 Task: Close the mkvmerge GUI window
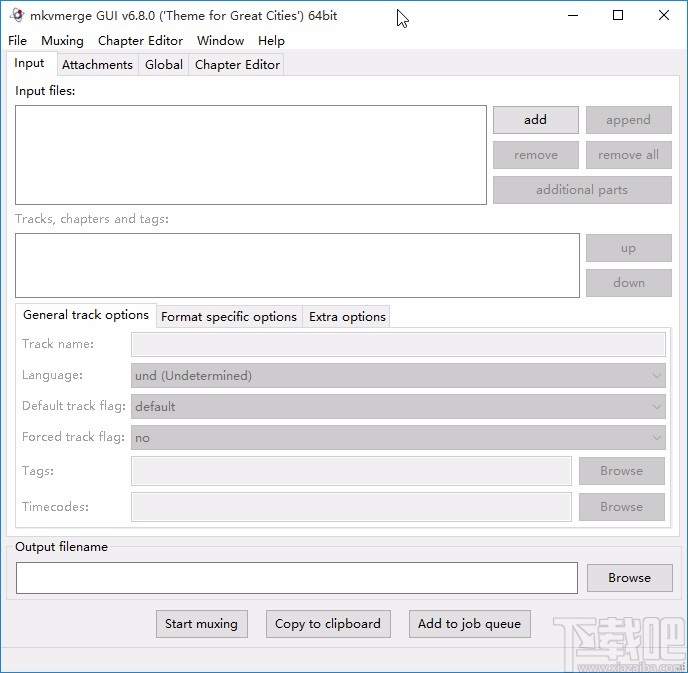point(664,15)
